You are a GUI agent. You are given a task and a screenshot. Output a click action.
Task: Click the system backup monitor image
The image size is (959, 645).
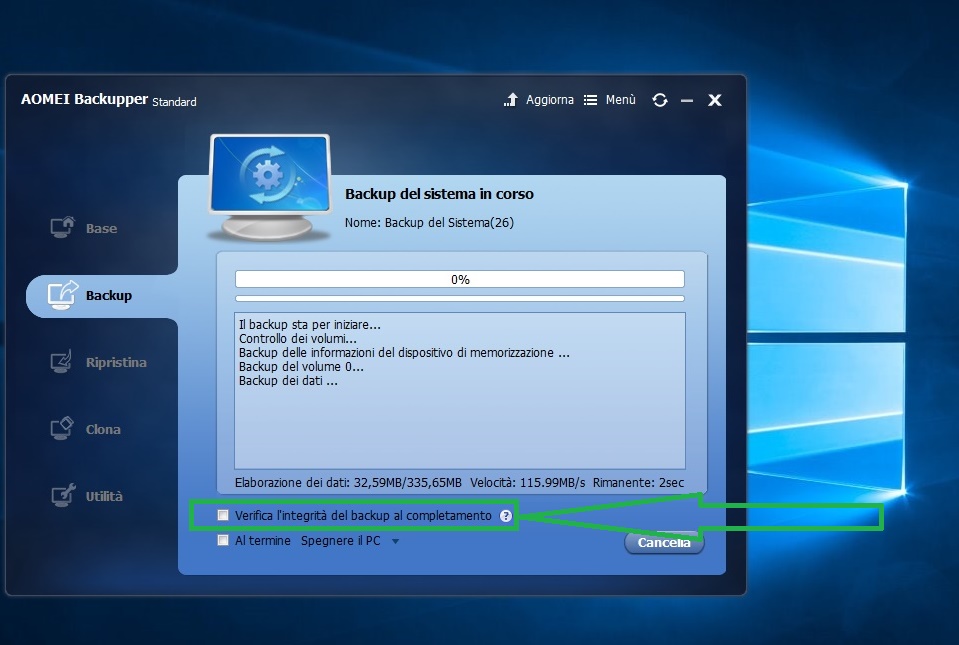pyautogui.click(x=269, y=186)
